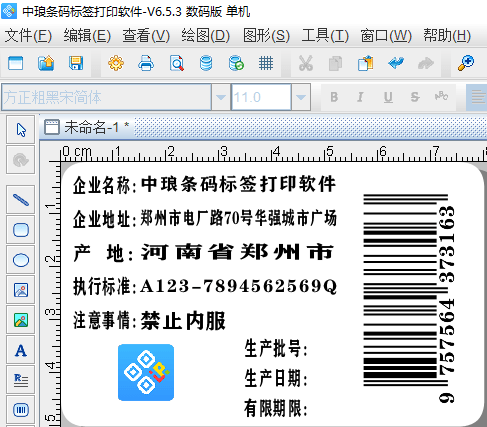Open the 图形(S) menu
The width and height of the screenshot is (487, 427).
[x=266, y=36]
